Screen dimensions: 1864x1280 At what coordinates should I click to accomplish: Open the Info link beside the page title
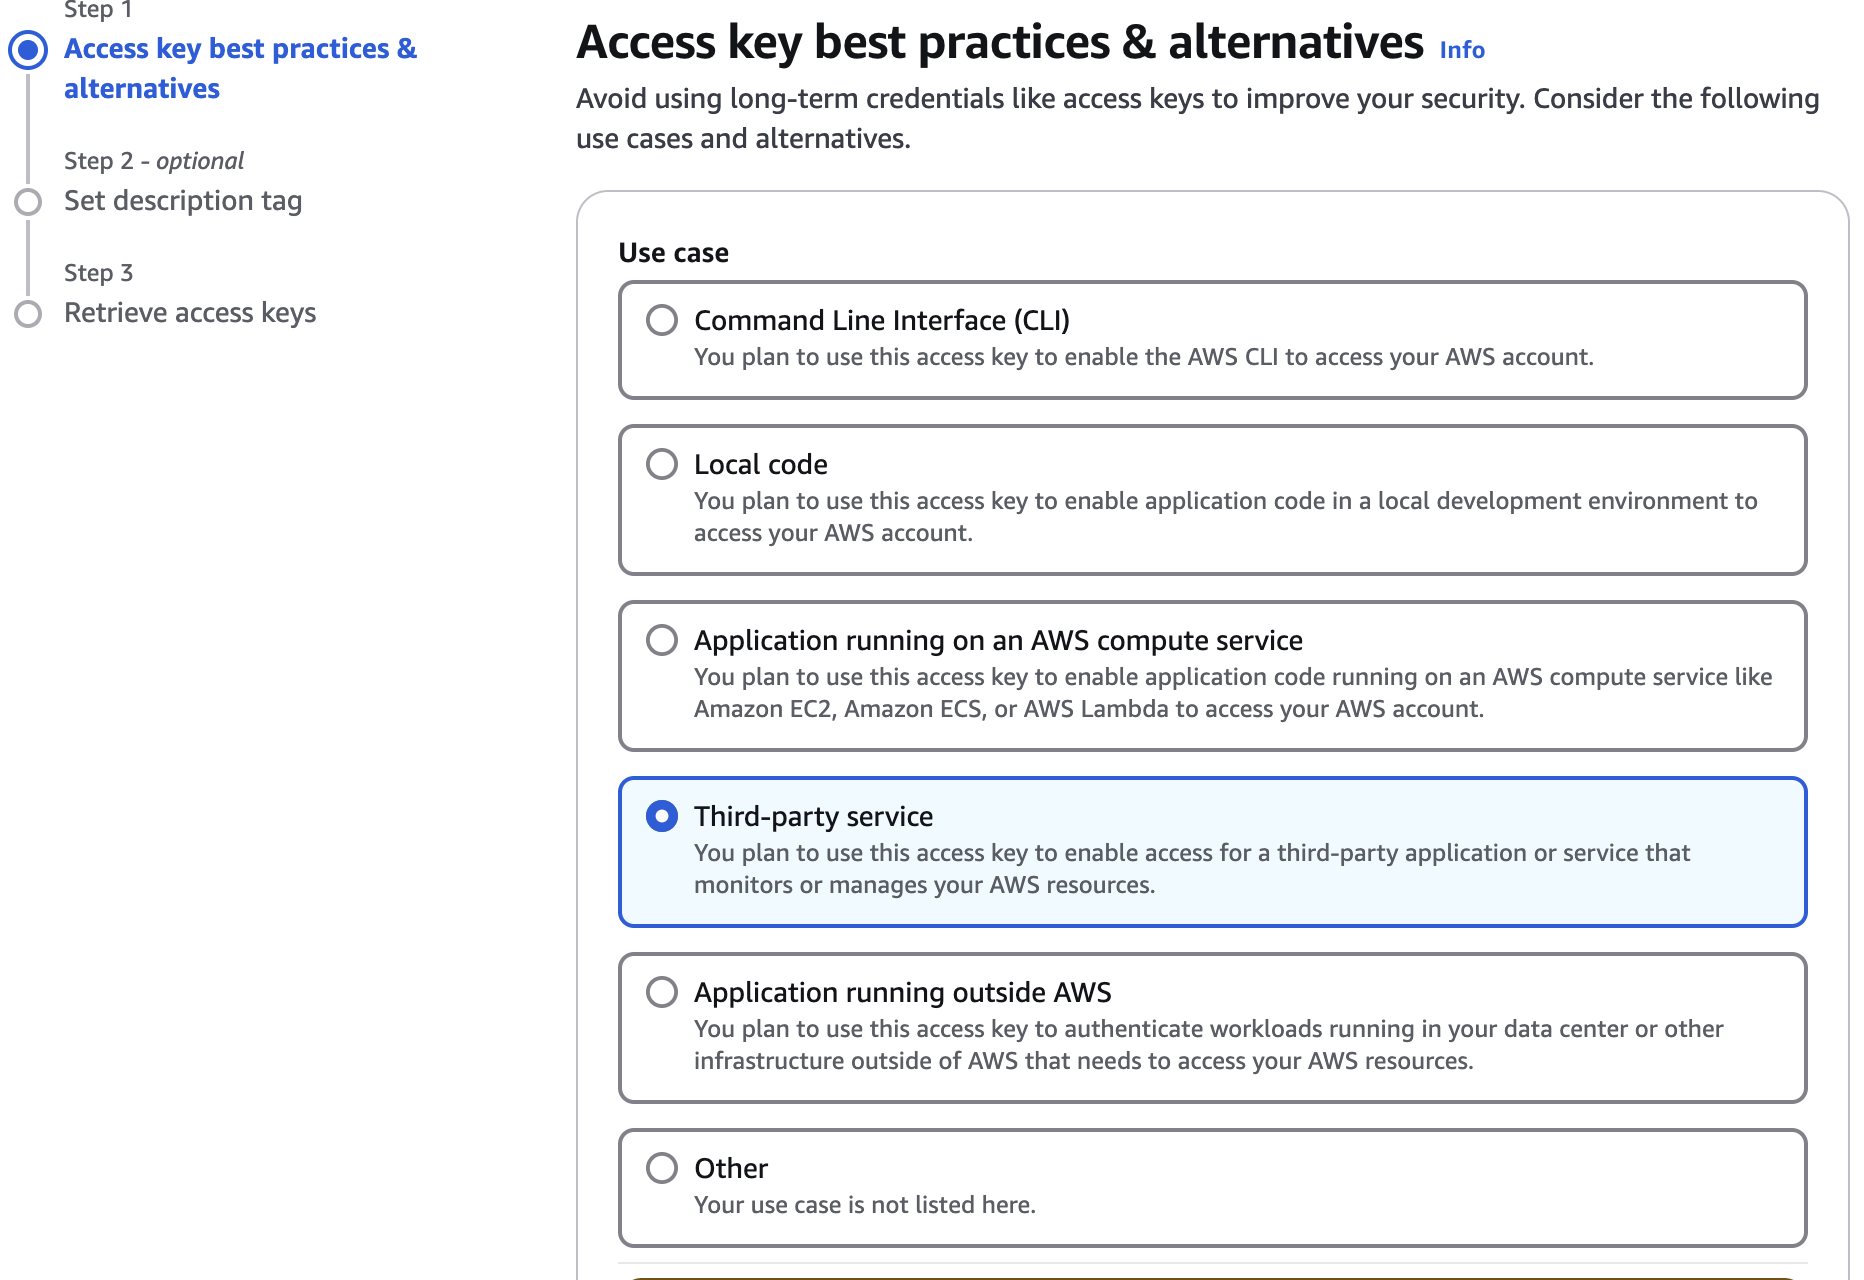pos(1461,48)
